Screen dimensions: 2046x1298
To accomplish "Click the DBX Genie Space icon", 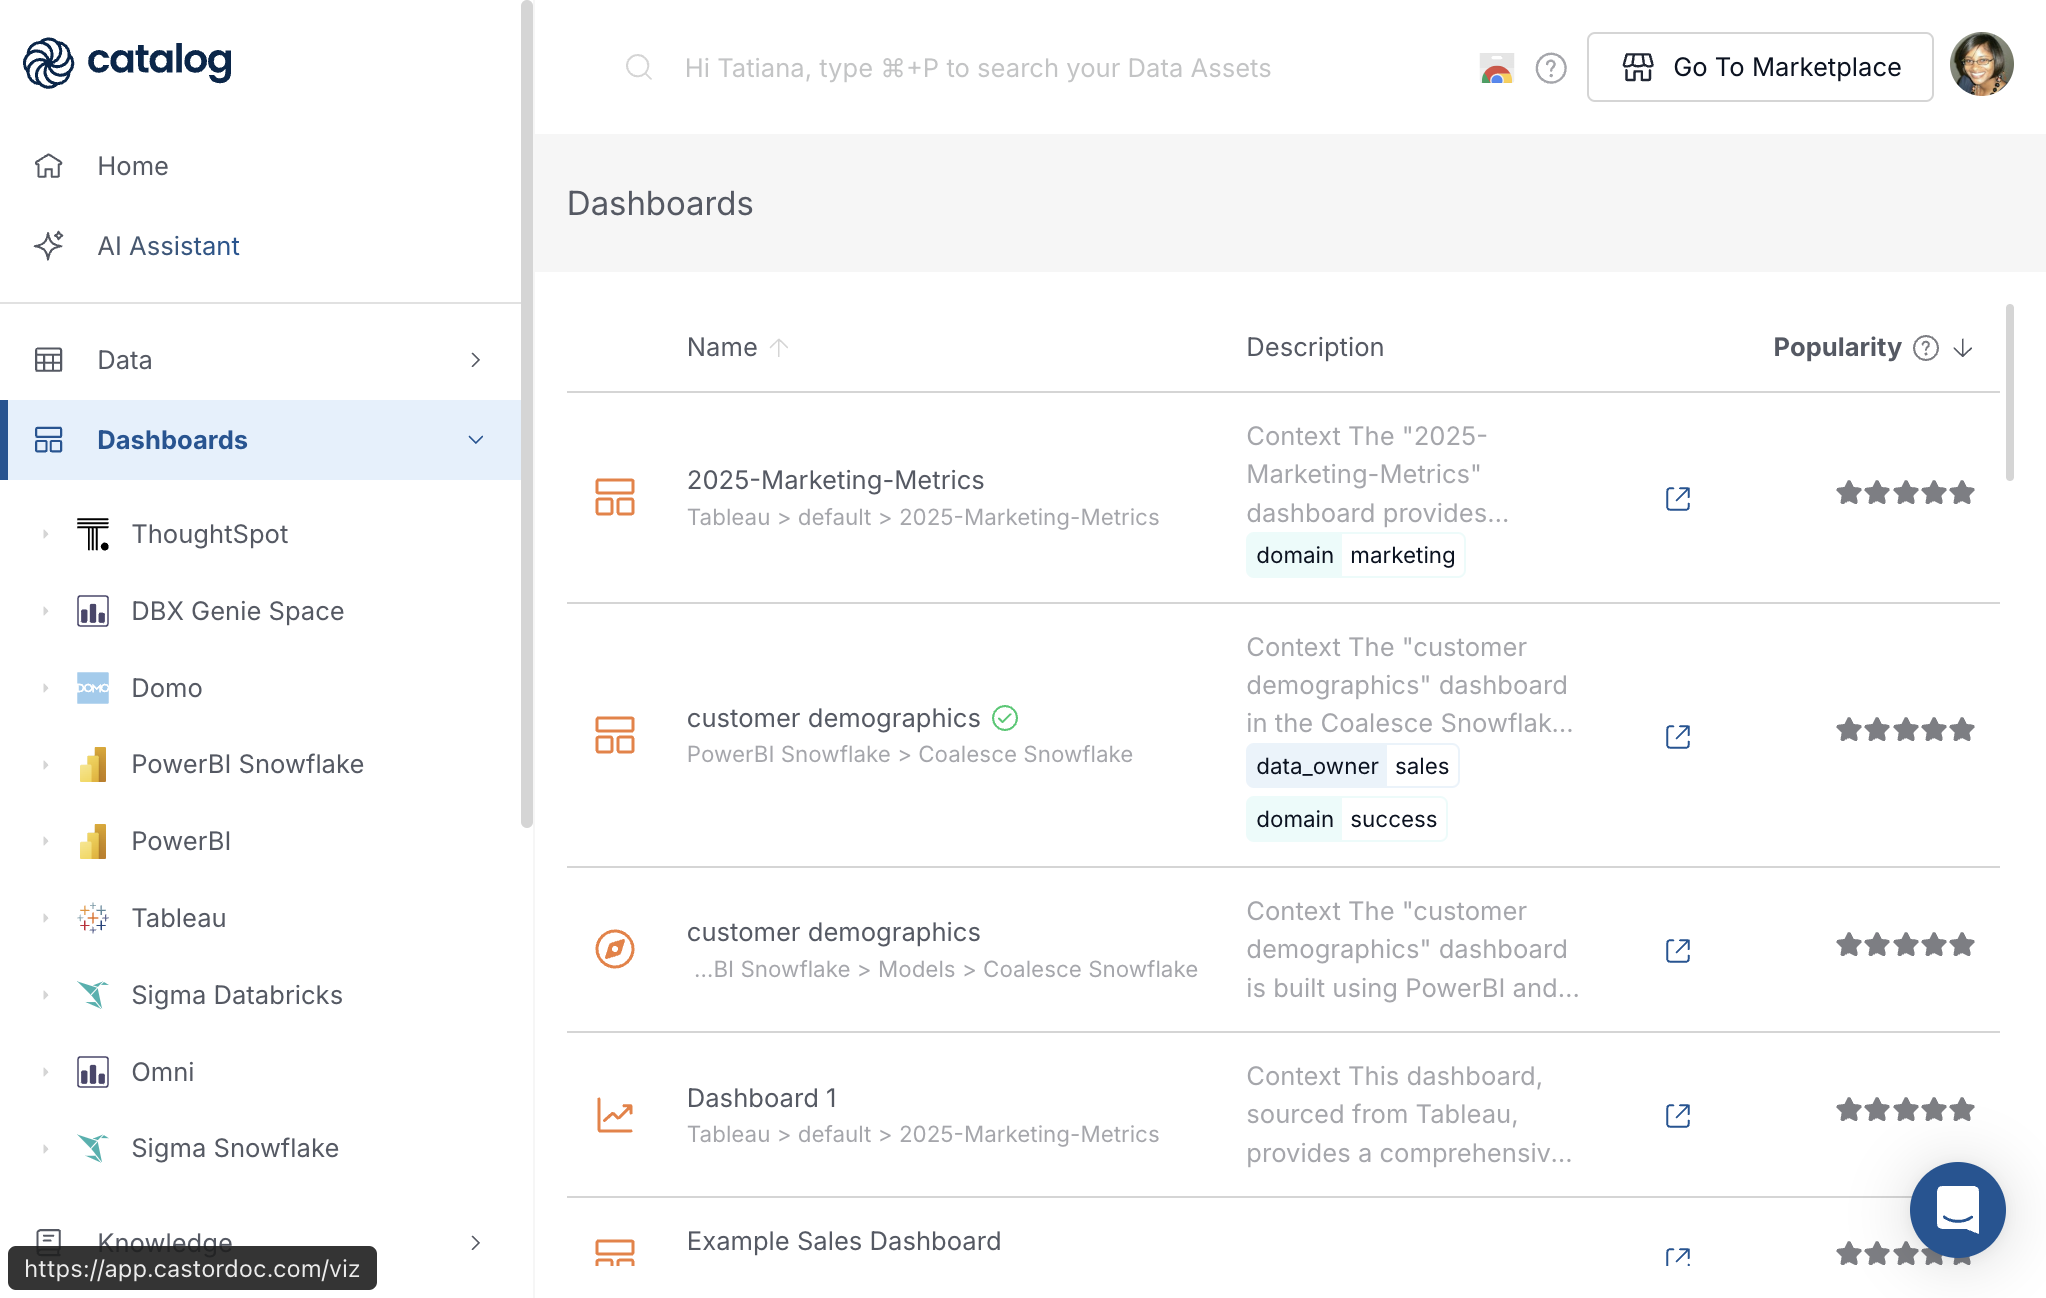I will tap(93, 611).
